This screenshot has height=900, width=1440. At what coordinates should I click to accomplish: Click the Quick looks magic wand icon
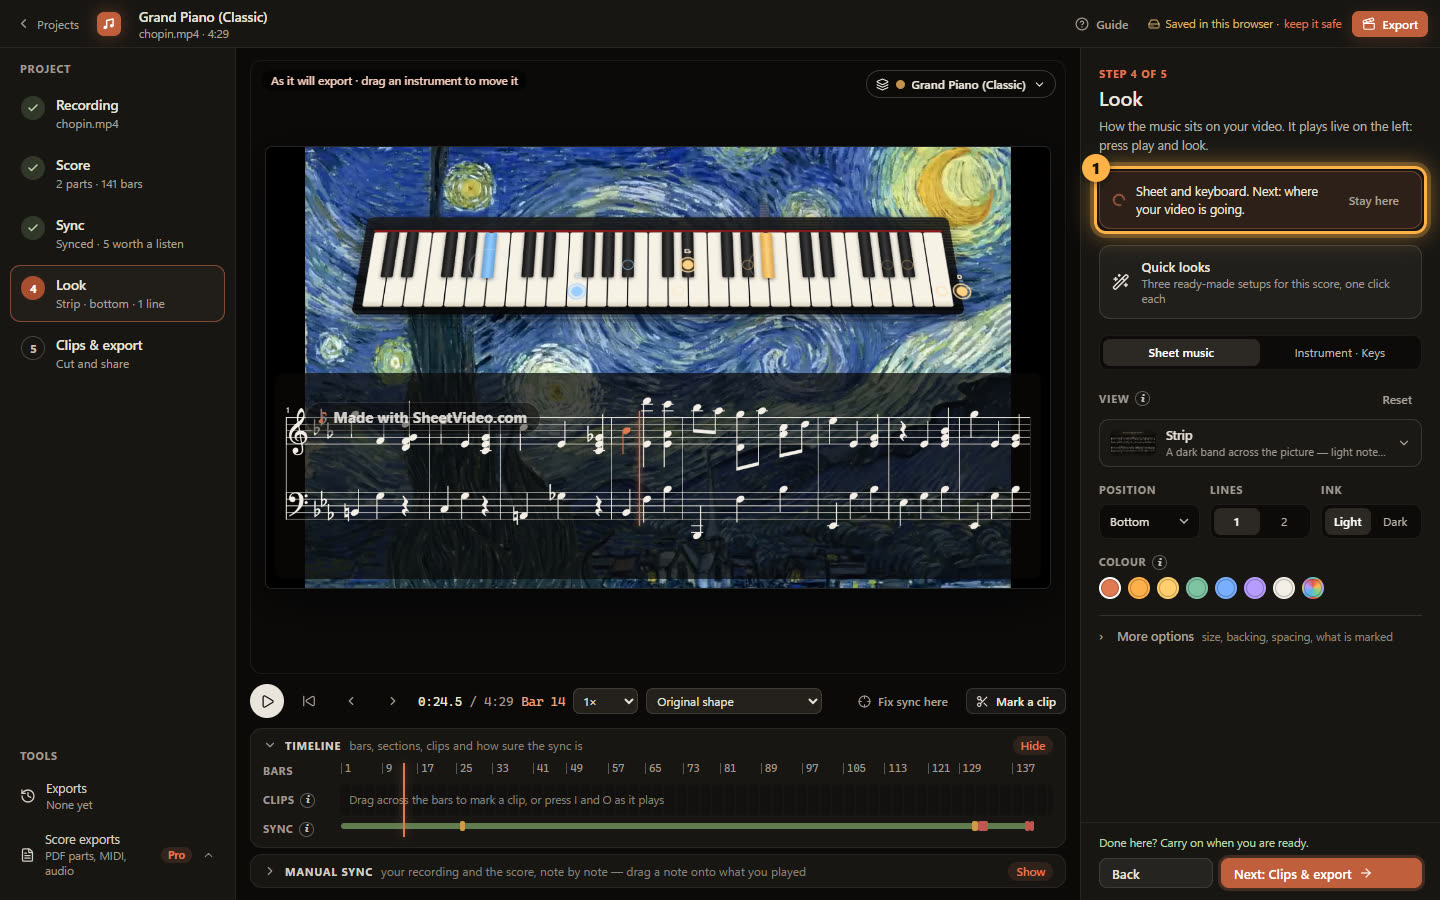[x=1120, y=282]
